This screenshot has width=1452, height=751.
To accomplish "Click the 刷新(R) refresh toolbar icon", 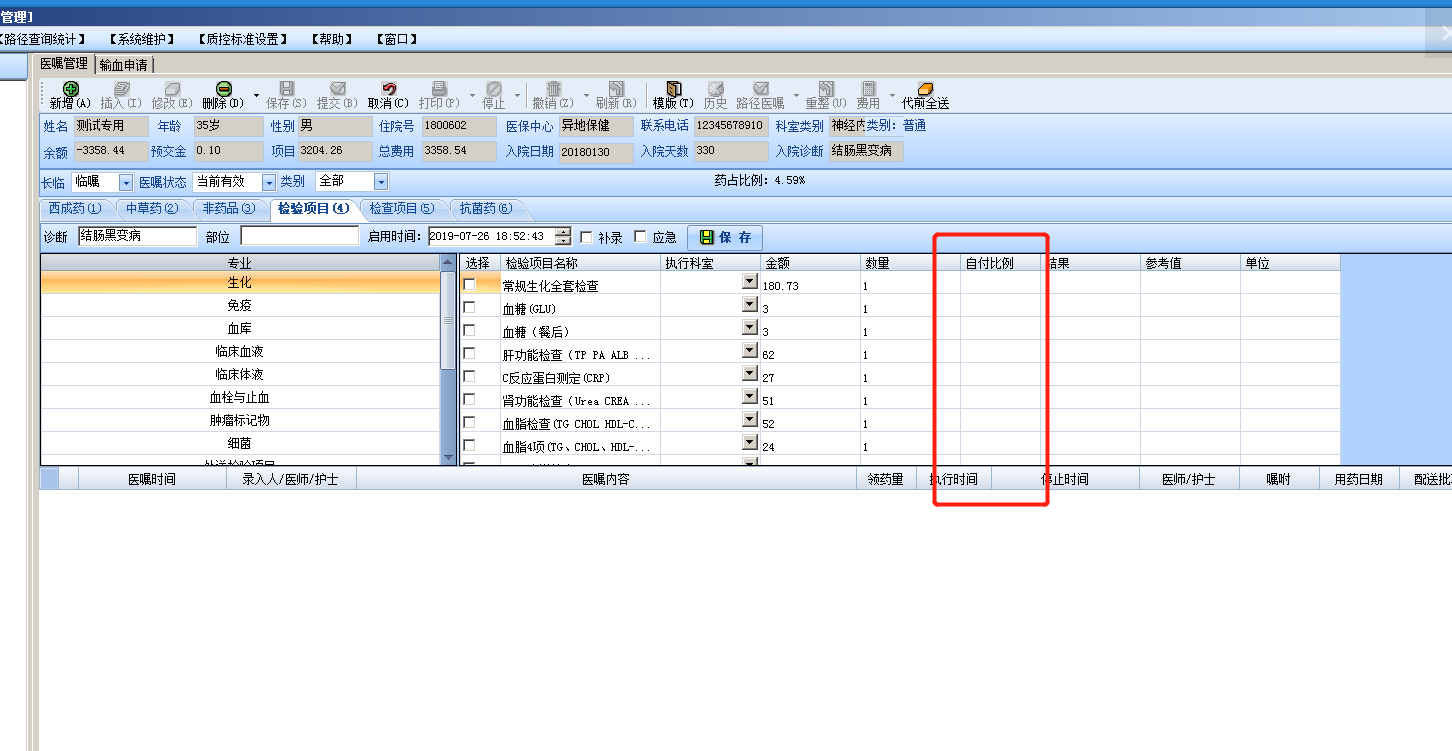I will (616, 89).
